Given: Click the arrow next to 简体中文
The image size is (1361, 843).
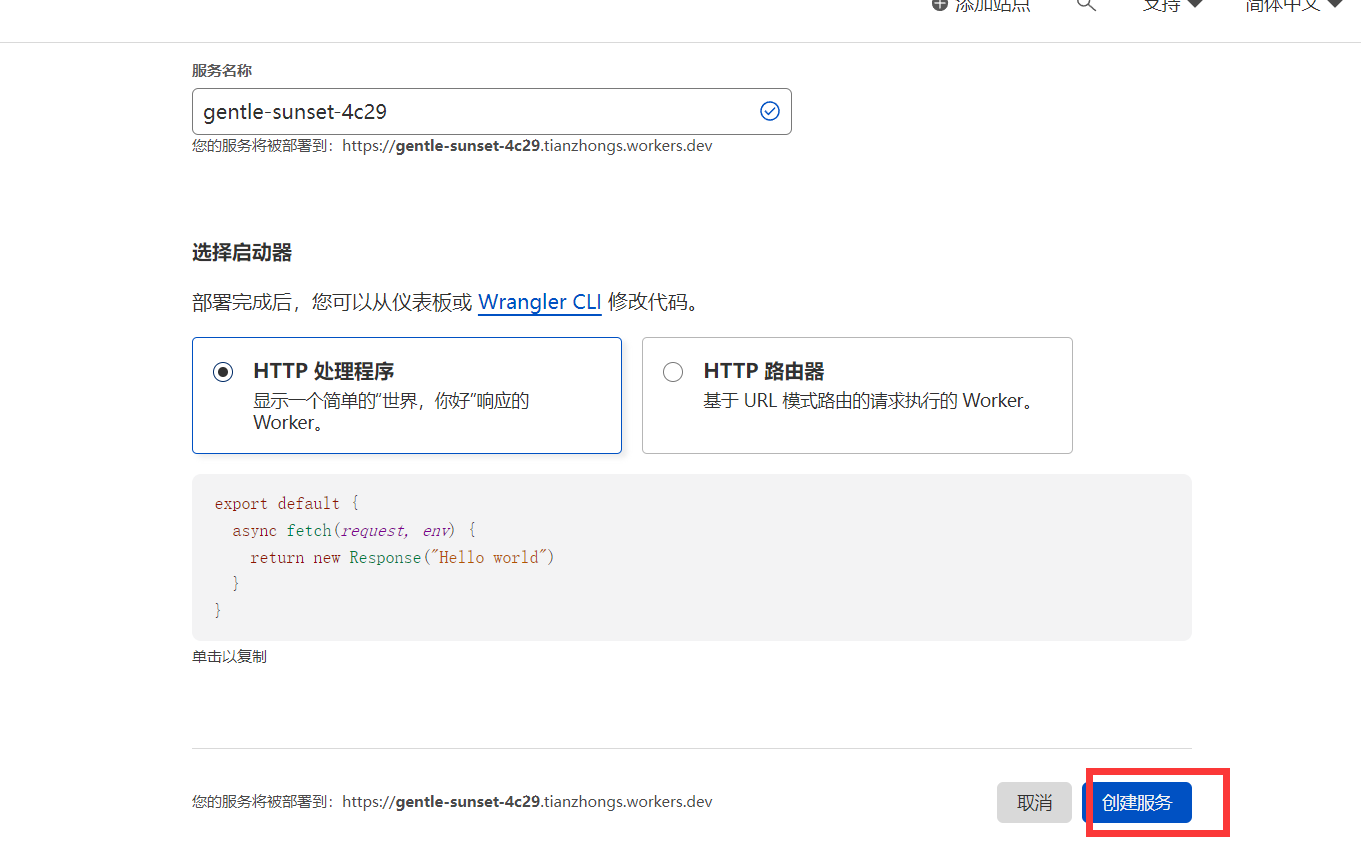Looking at the screenshot, I should (x=1335, y=5).
